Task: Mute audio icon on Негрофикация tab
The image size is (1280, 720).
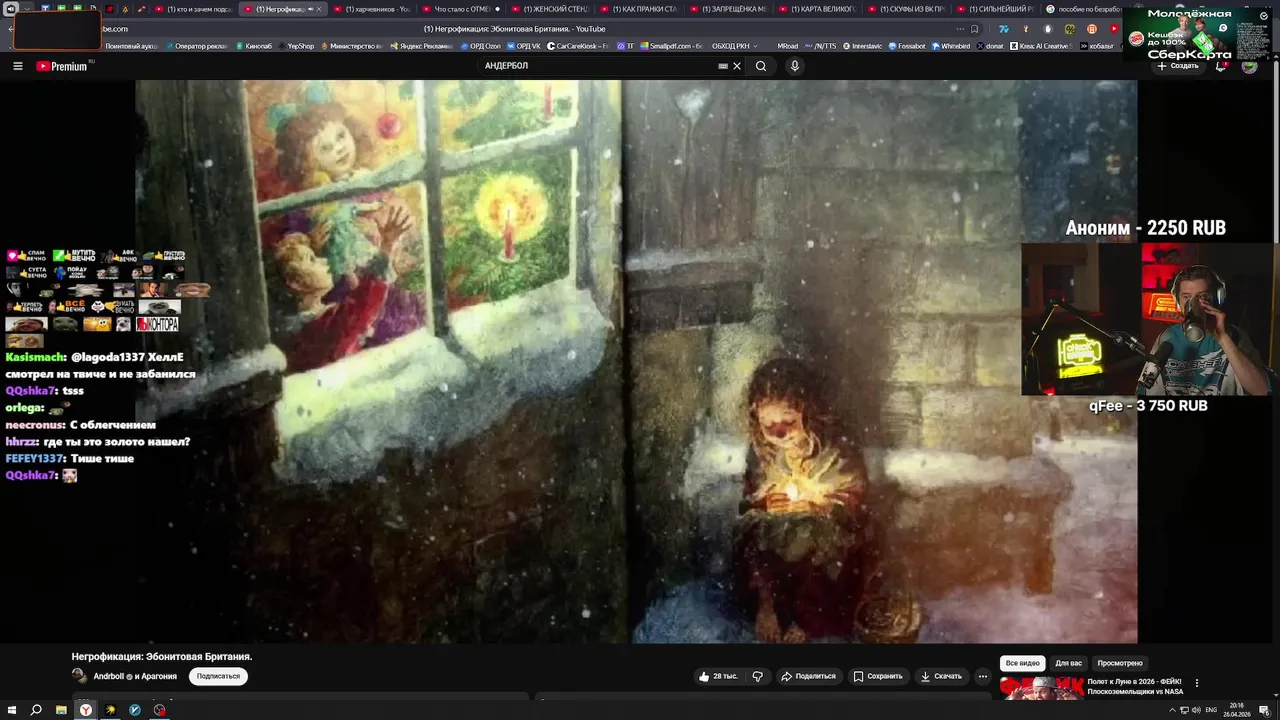Action: pyautogui.click(x=310, y=9)
